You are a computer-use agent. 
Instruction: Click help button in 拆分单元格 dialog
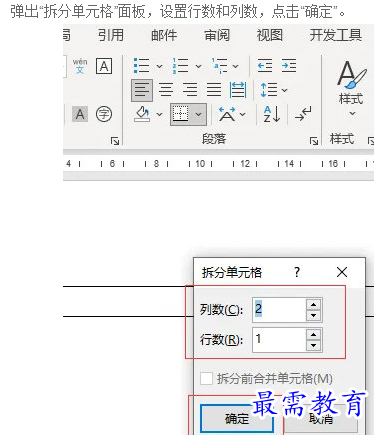click(297, 272)
